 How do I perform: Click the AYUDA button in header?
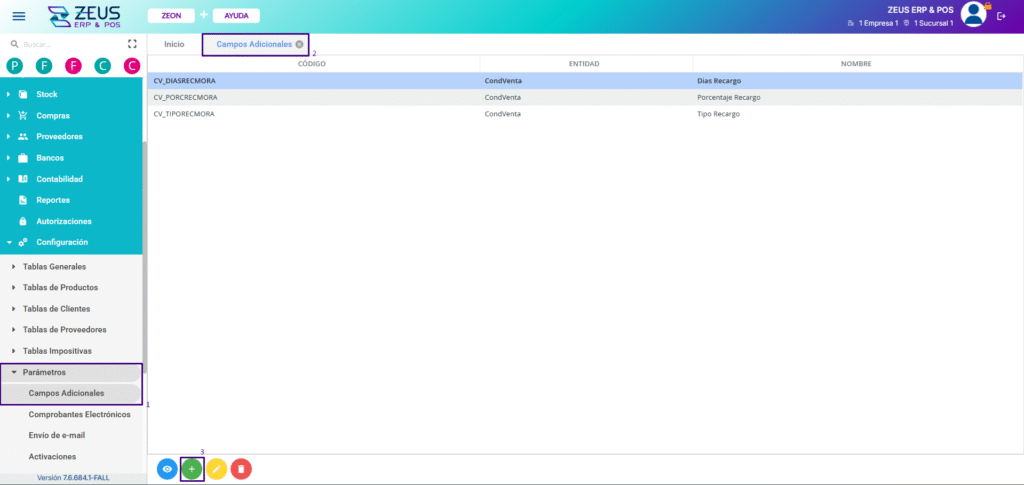(236, 16)
